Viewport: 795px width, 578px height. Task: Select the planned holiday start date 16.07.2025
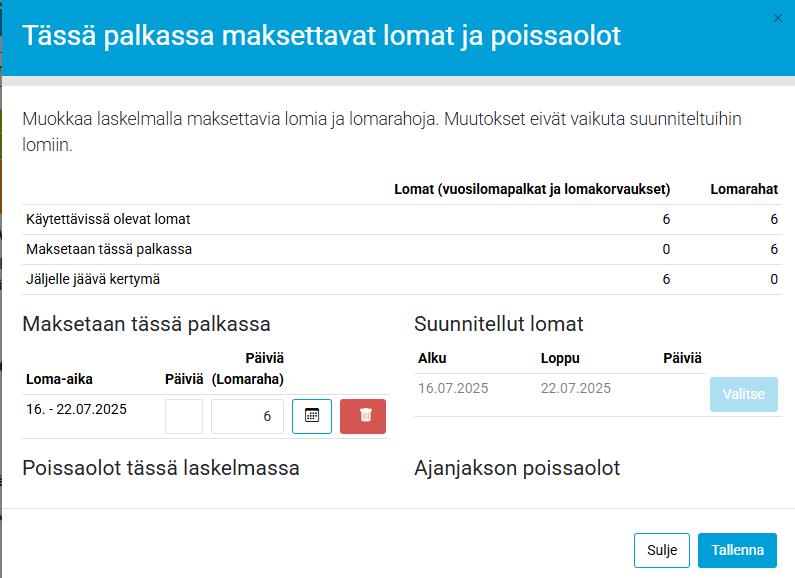click(453, 388)
